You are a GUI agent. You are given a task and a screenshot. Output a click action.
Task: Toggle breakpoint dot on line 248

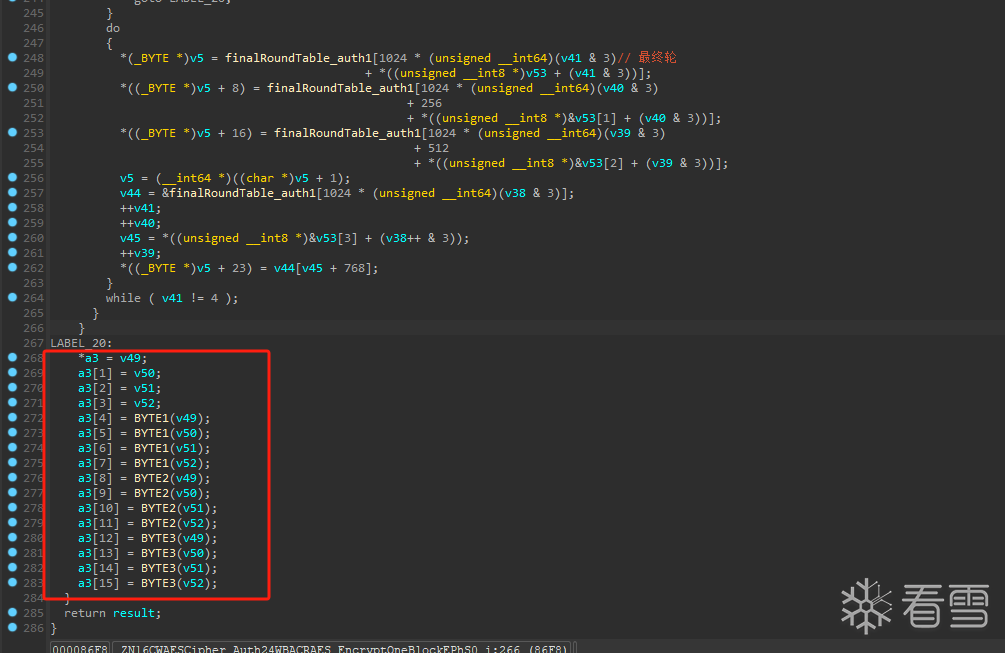(x=12, y=58)
